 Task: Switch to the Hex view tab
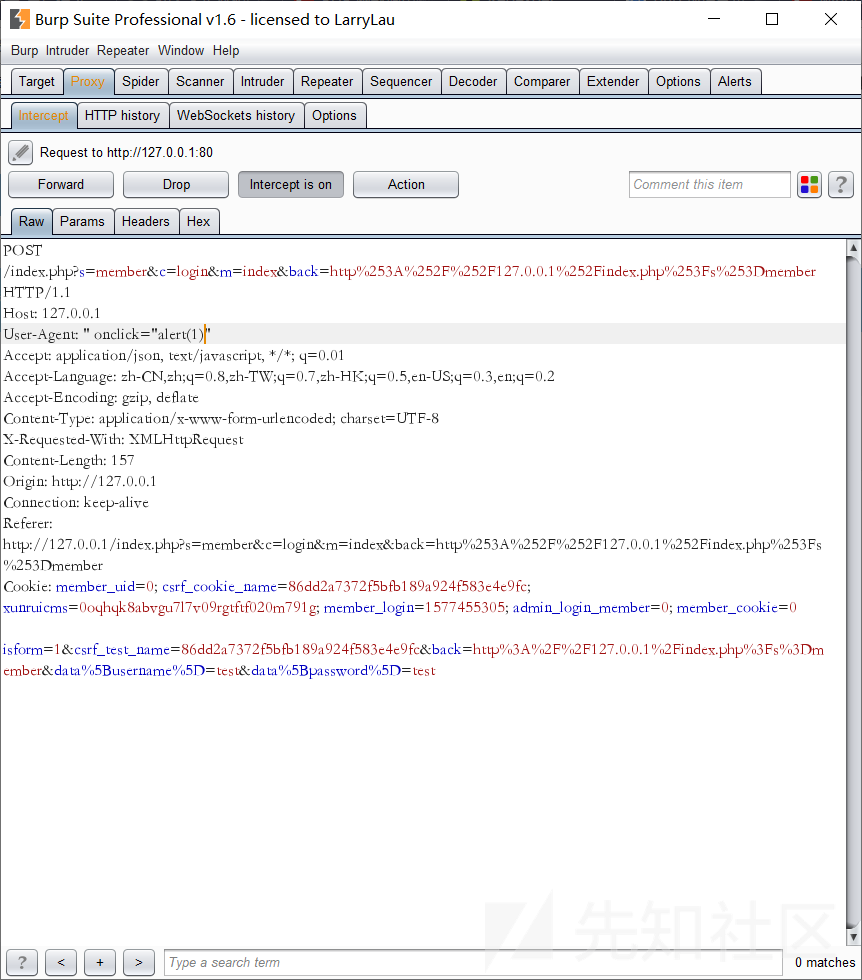coord(198,222)
